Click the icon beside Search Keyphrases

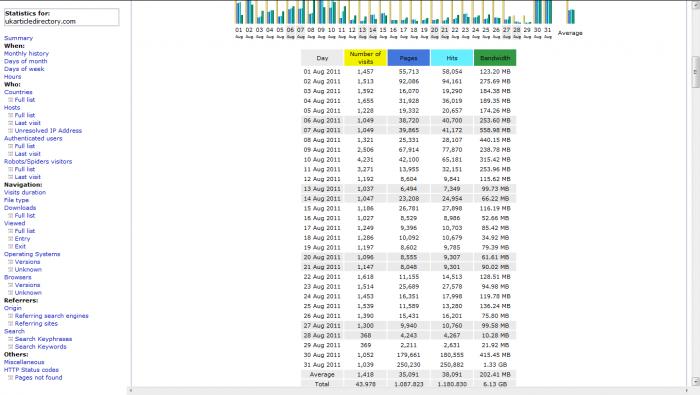click(11, 339)
